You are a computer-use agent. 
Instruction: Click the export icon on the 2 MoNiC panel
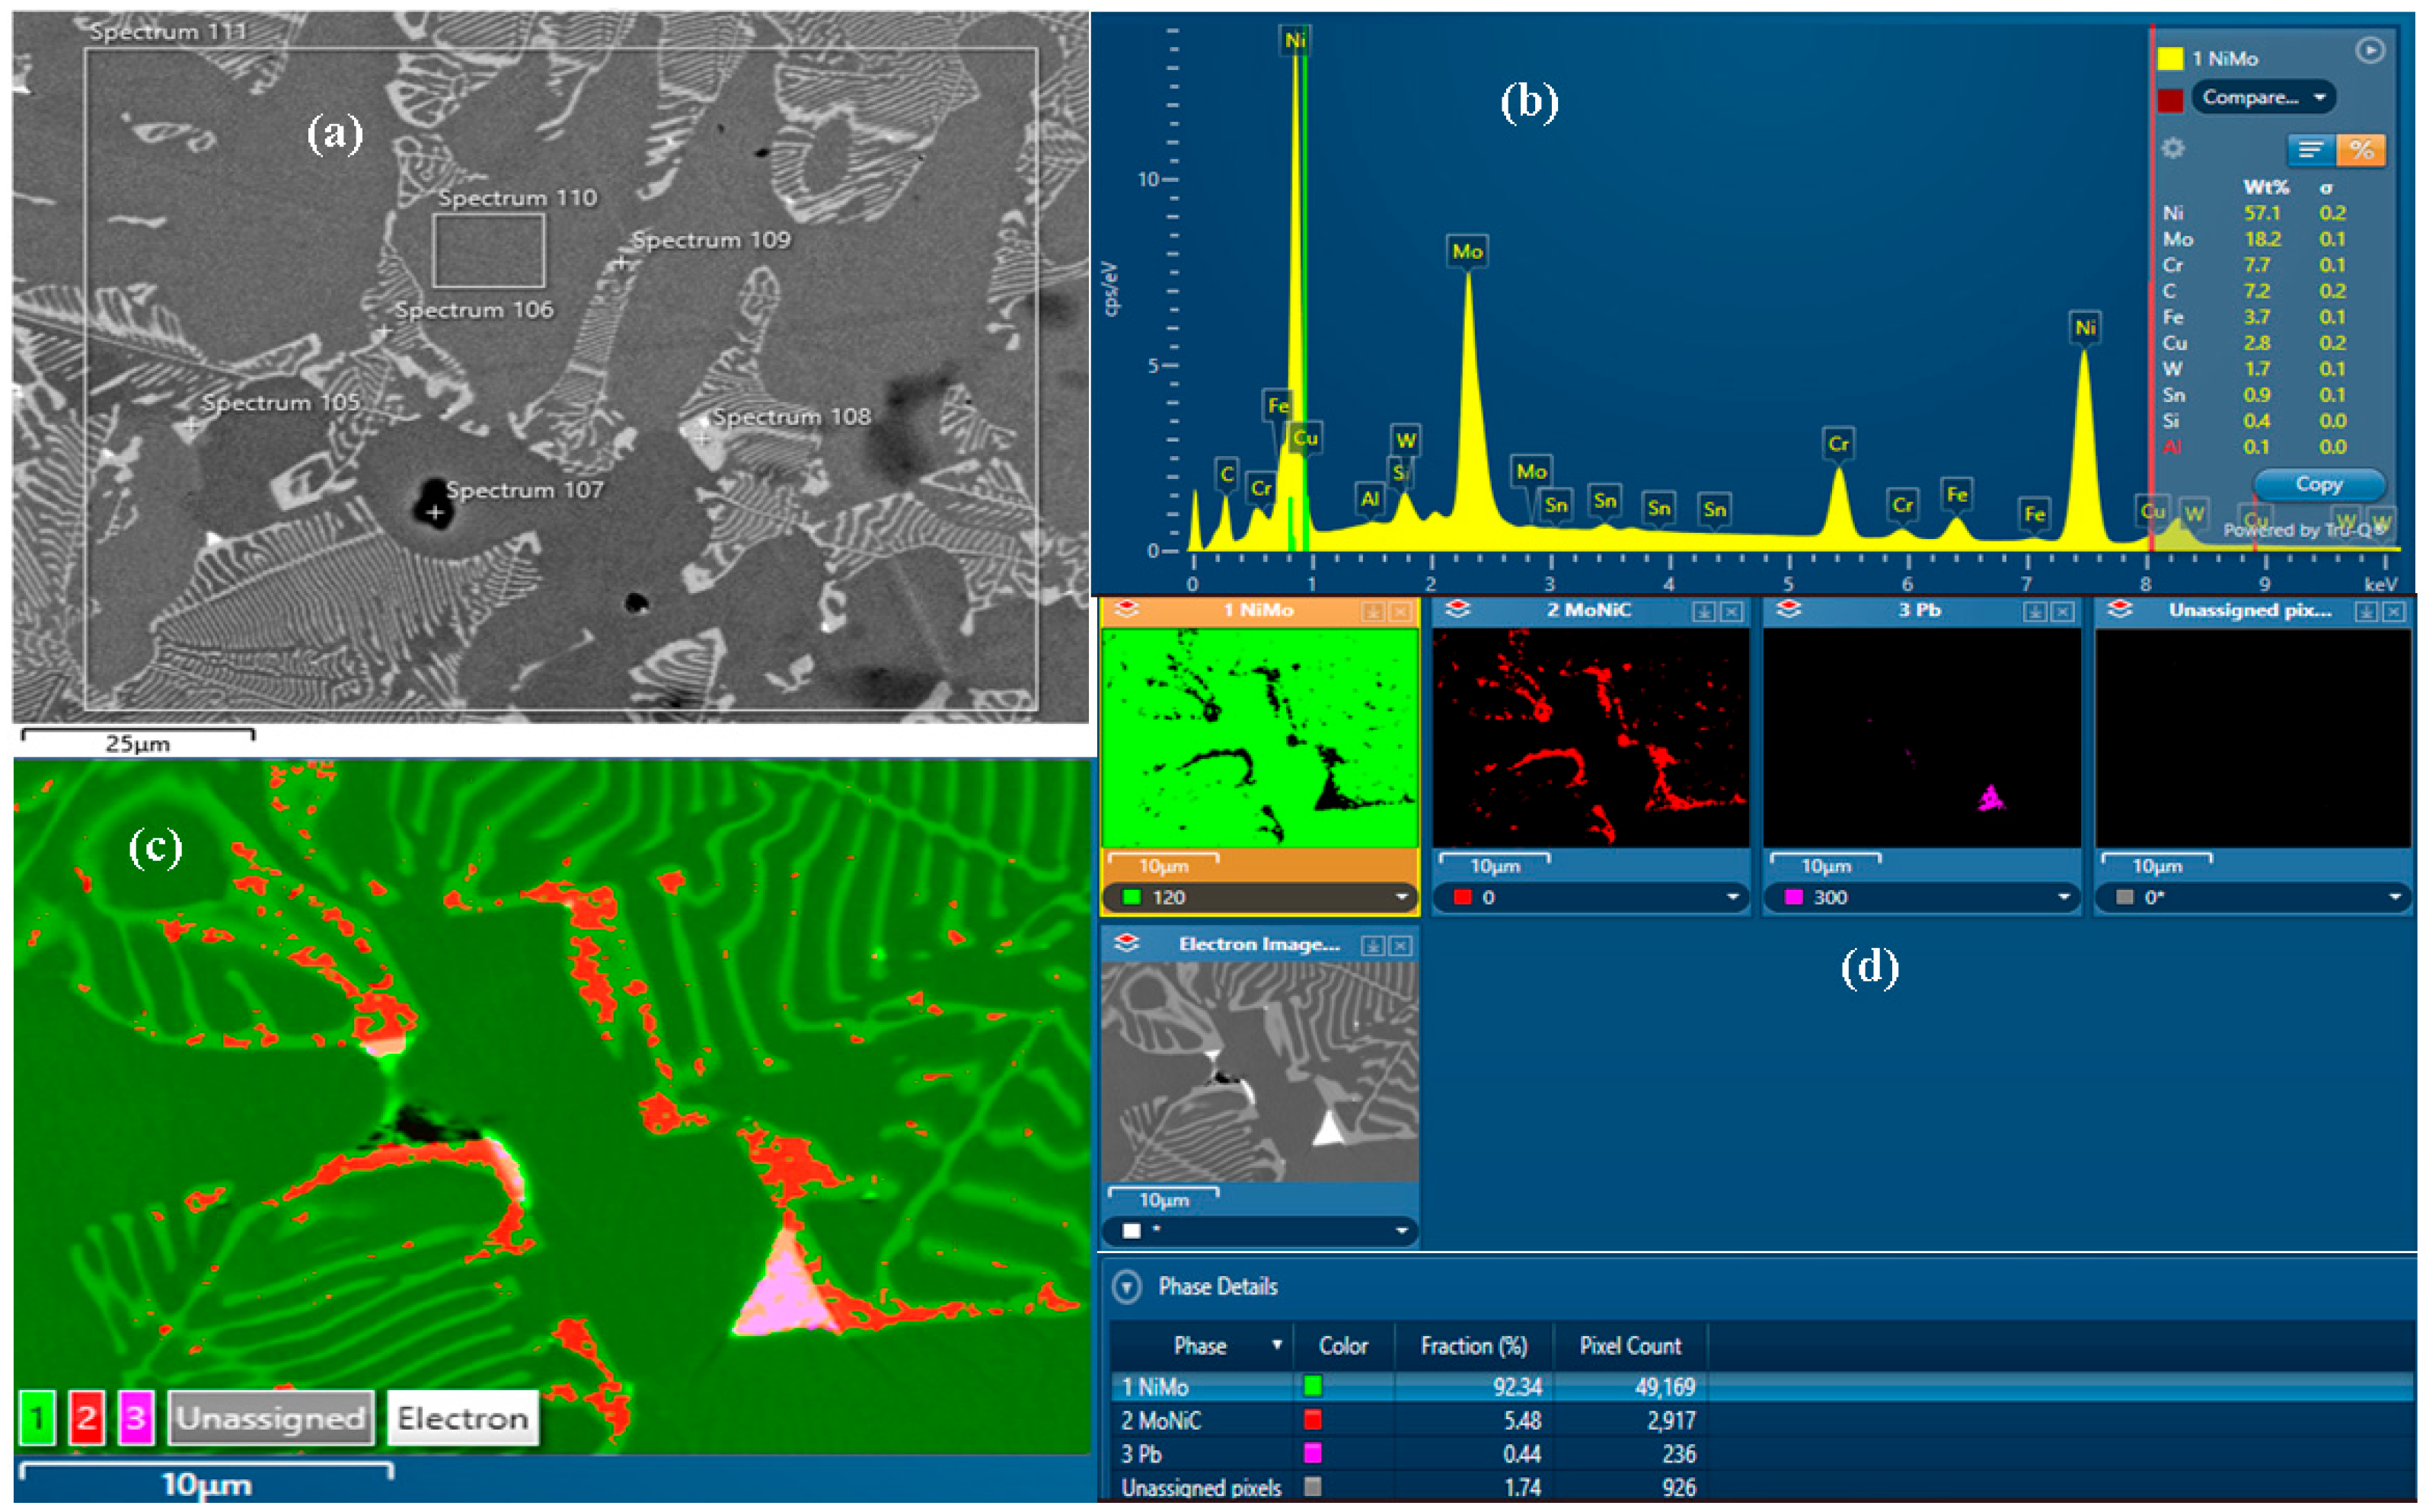(1704, 611)
